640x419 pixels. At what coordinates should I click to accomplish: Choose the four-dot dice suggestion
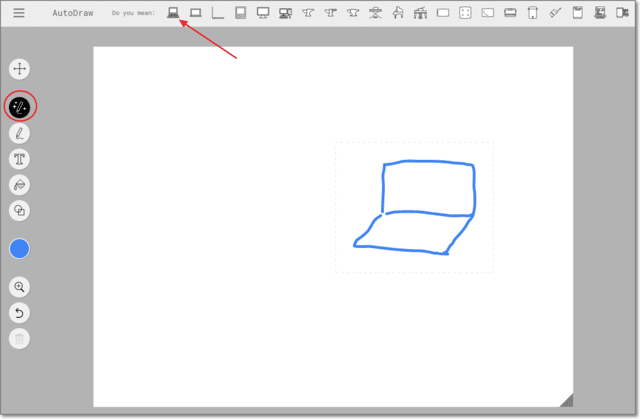pyautogui.click(x=465, y=13)
